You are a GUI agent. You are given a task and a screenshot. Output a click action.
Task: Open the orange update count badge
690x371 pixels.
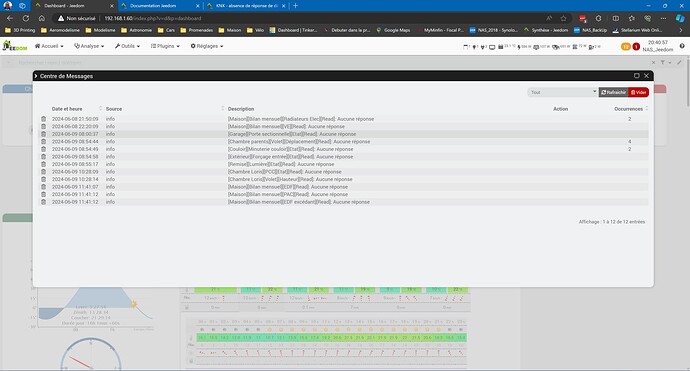click(626, 46)
